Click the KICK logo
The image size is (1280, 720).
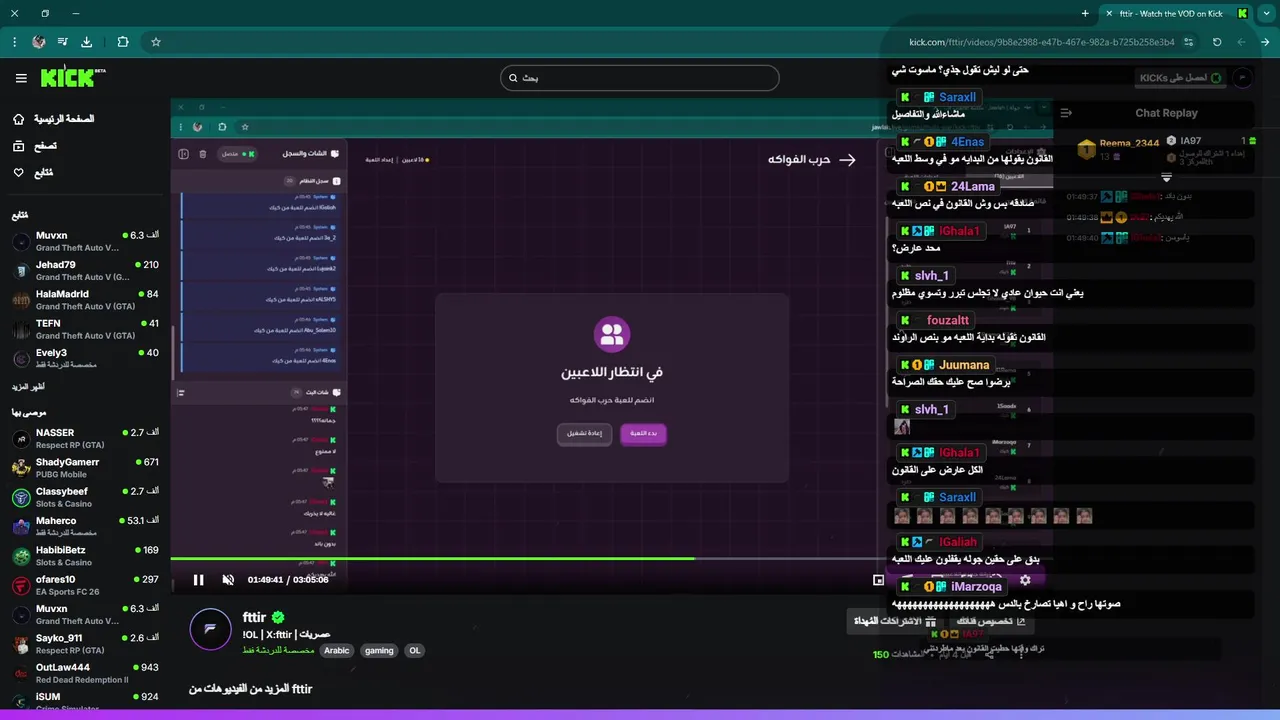72,77
